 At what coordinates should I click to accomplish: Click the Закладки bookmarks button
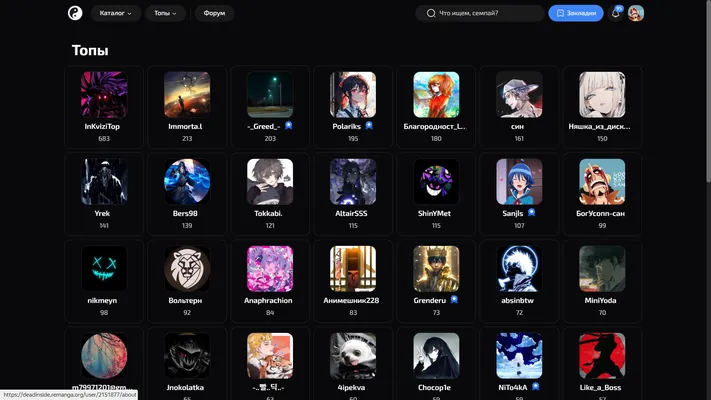click(576, 13)
